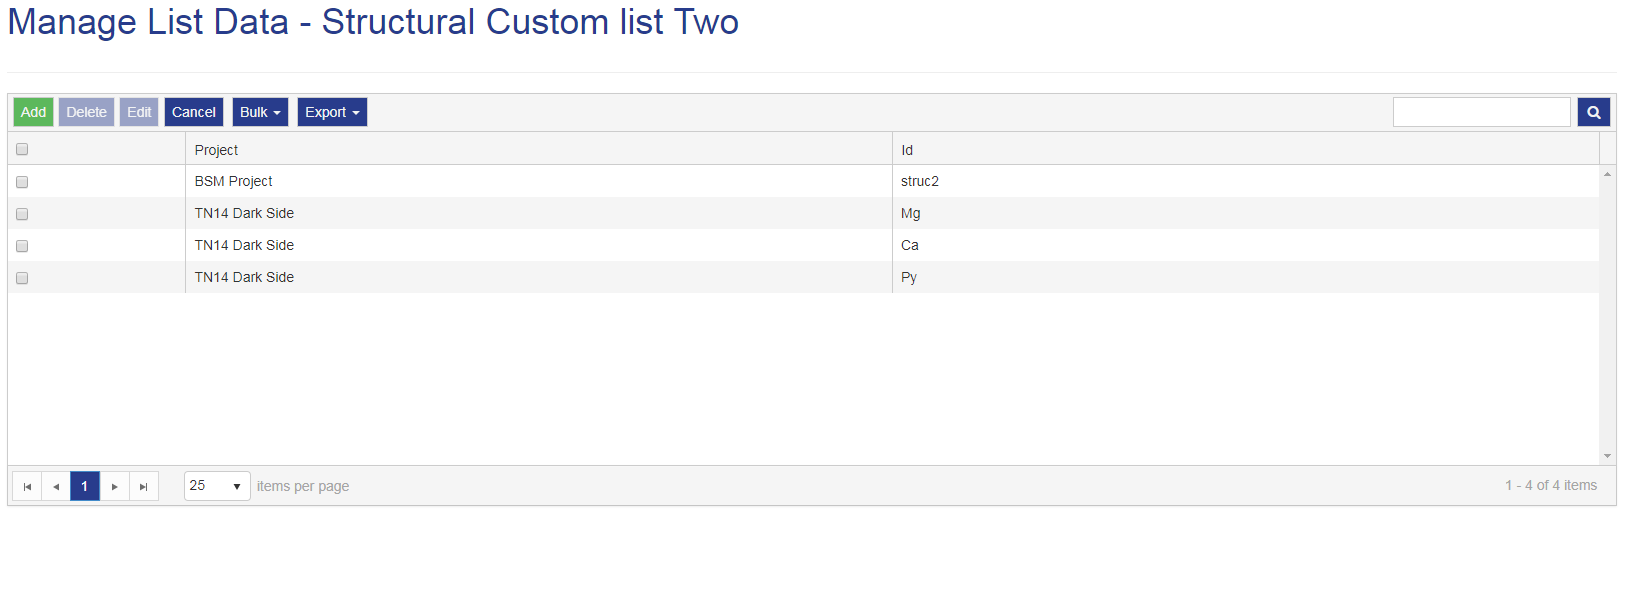Jump to the last page arrow
This screenshot has width=1630, height=600.
tap(144, 487)
